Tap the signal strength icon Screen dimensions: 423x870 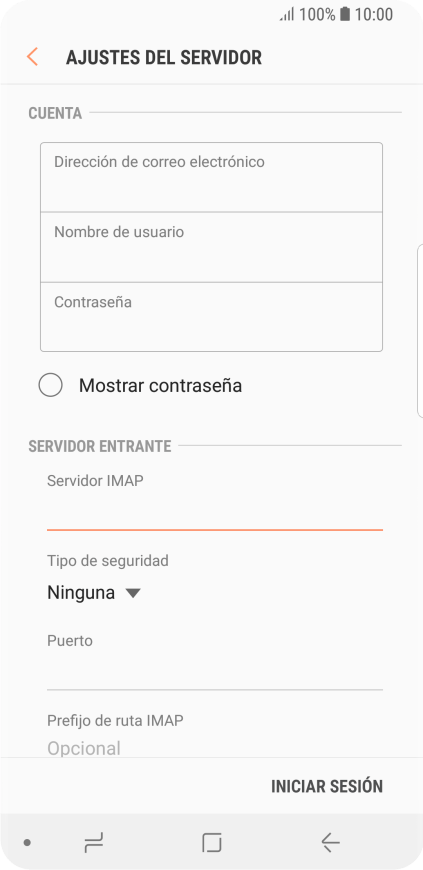[287, 14]
